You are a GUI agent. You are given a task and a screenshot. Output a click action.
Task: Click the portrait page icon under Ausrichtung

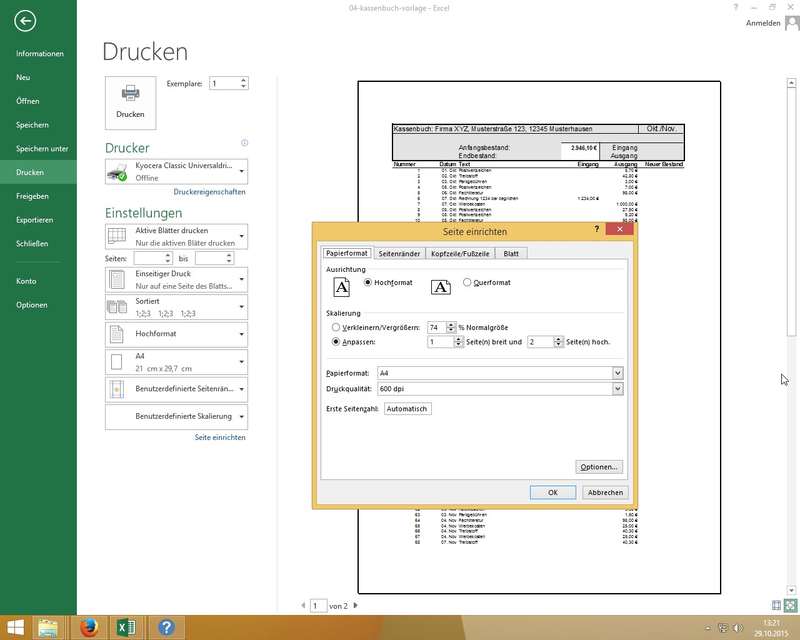coord(342,287)
